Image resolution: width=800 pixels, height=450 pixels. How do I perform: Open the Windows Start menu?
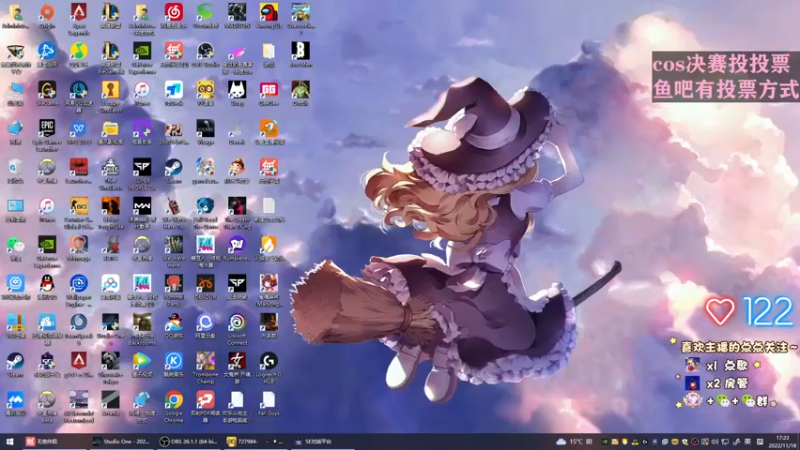point(9,441)
